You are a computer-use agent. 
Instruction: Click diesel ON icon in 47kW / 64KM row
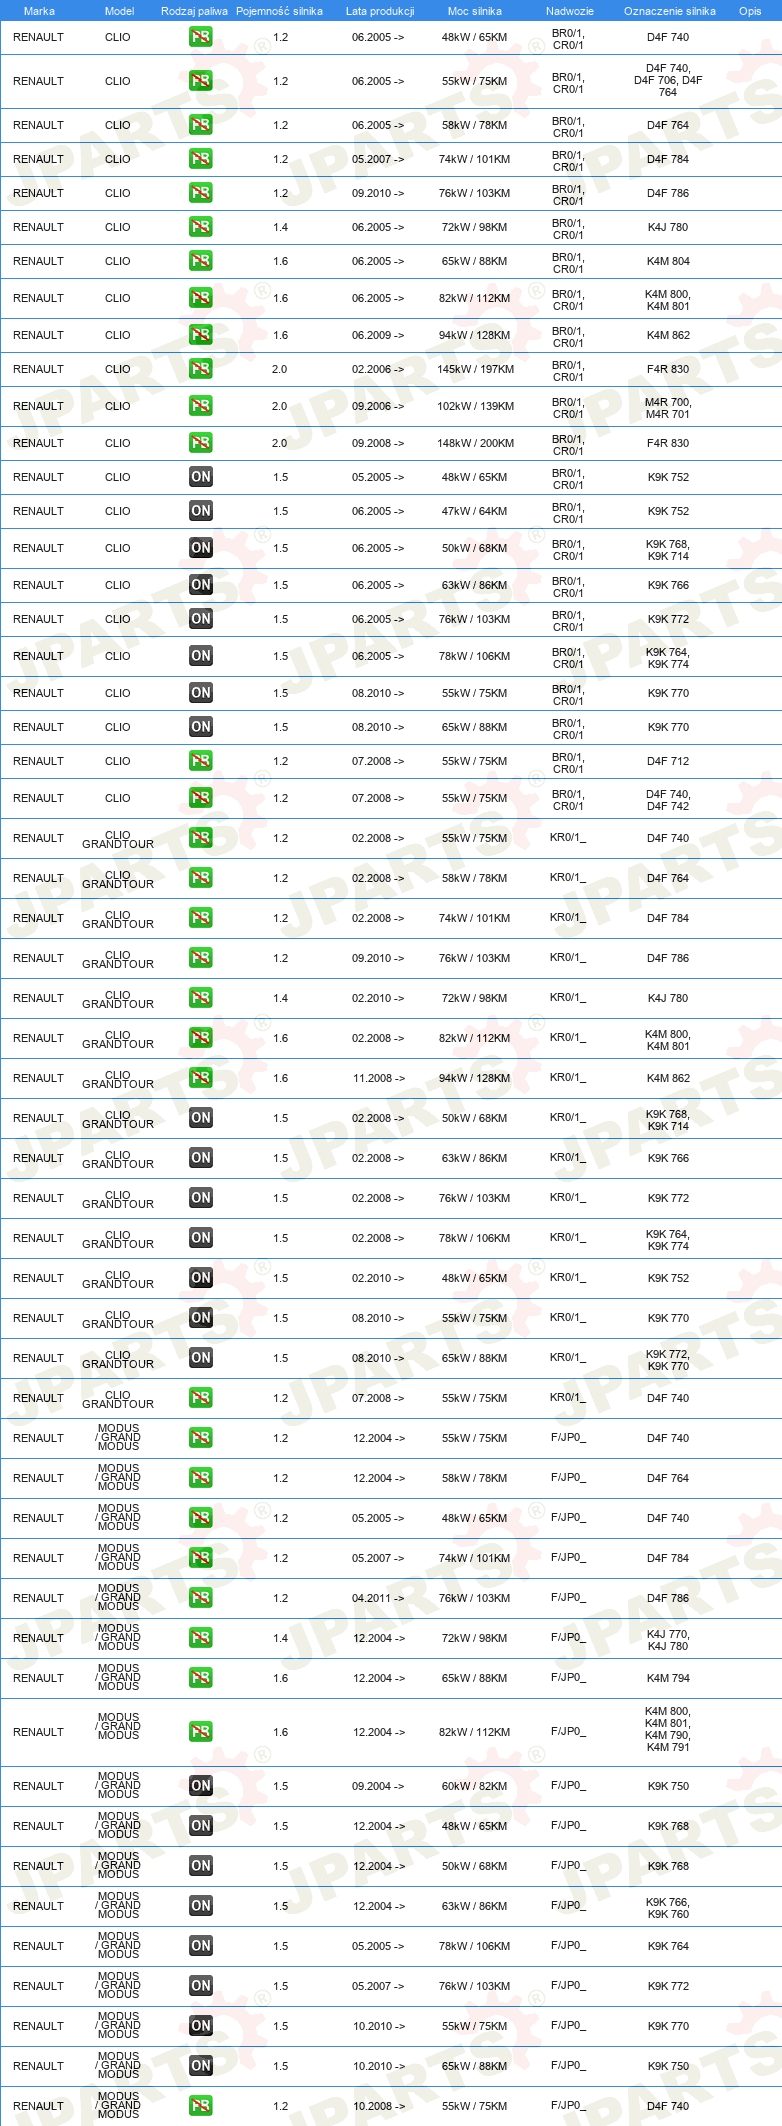(x=200, y=511)
